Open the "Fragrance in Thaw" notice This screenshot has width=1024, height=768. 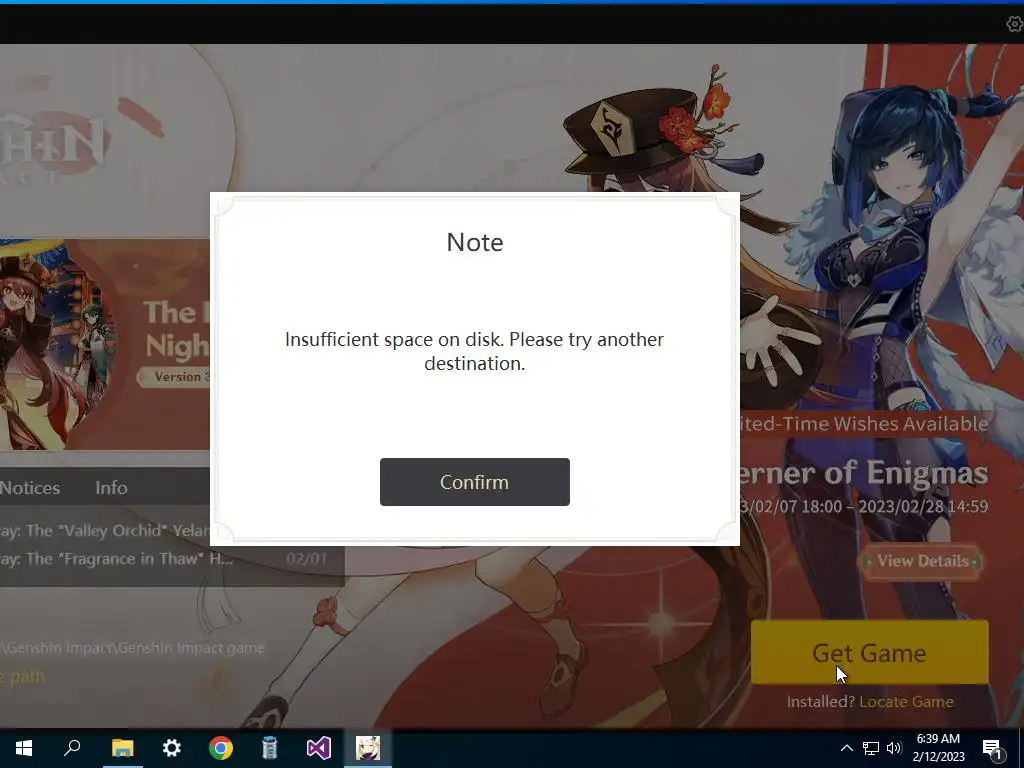click(116, 559)
